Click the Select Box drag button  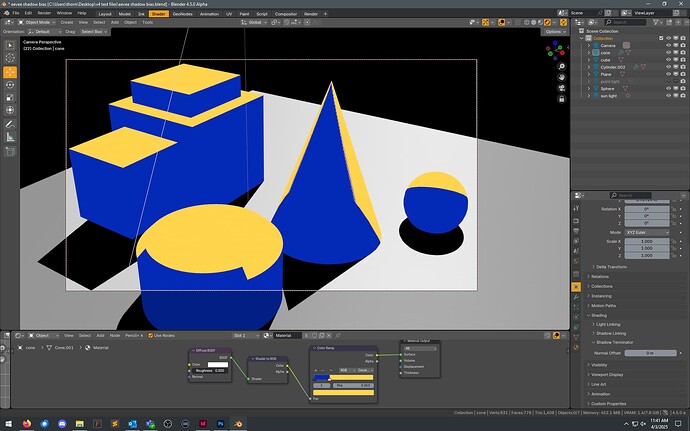[x=93, y=32]
